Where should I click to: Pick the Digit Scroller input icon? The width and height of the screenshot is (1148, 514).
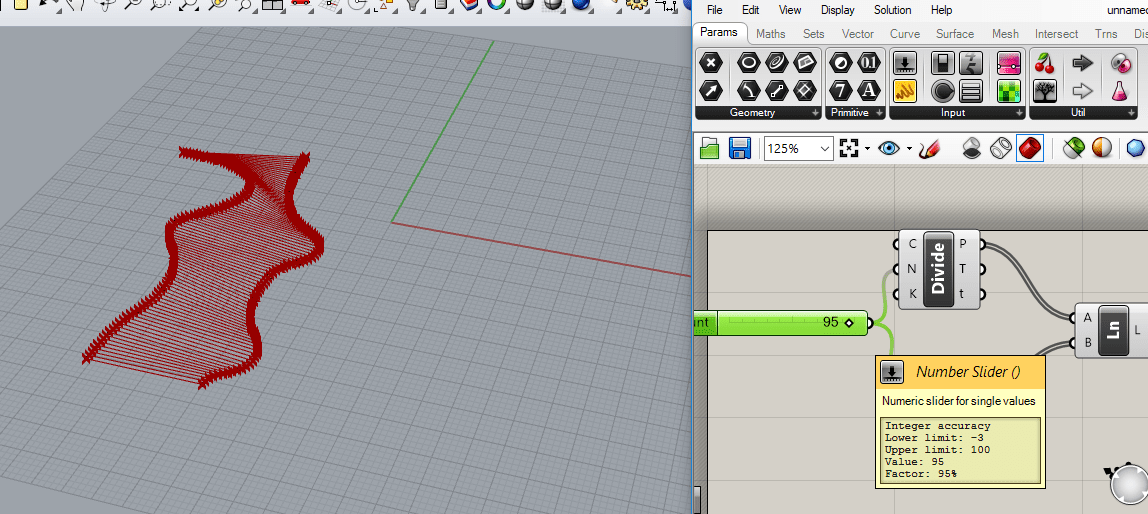click(x=971, y=63)
